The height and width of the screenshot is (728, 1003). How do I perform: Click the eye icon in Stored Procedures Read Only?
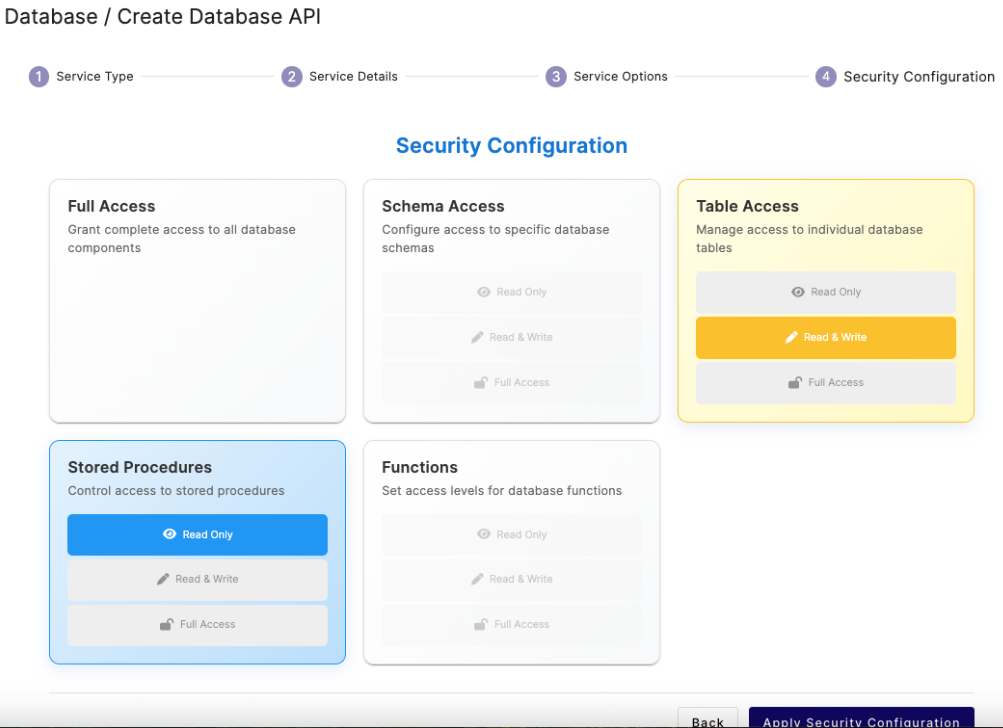point(169,534)
